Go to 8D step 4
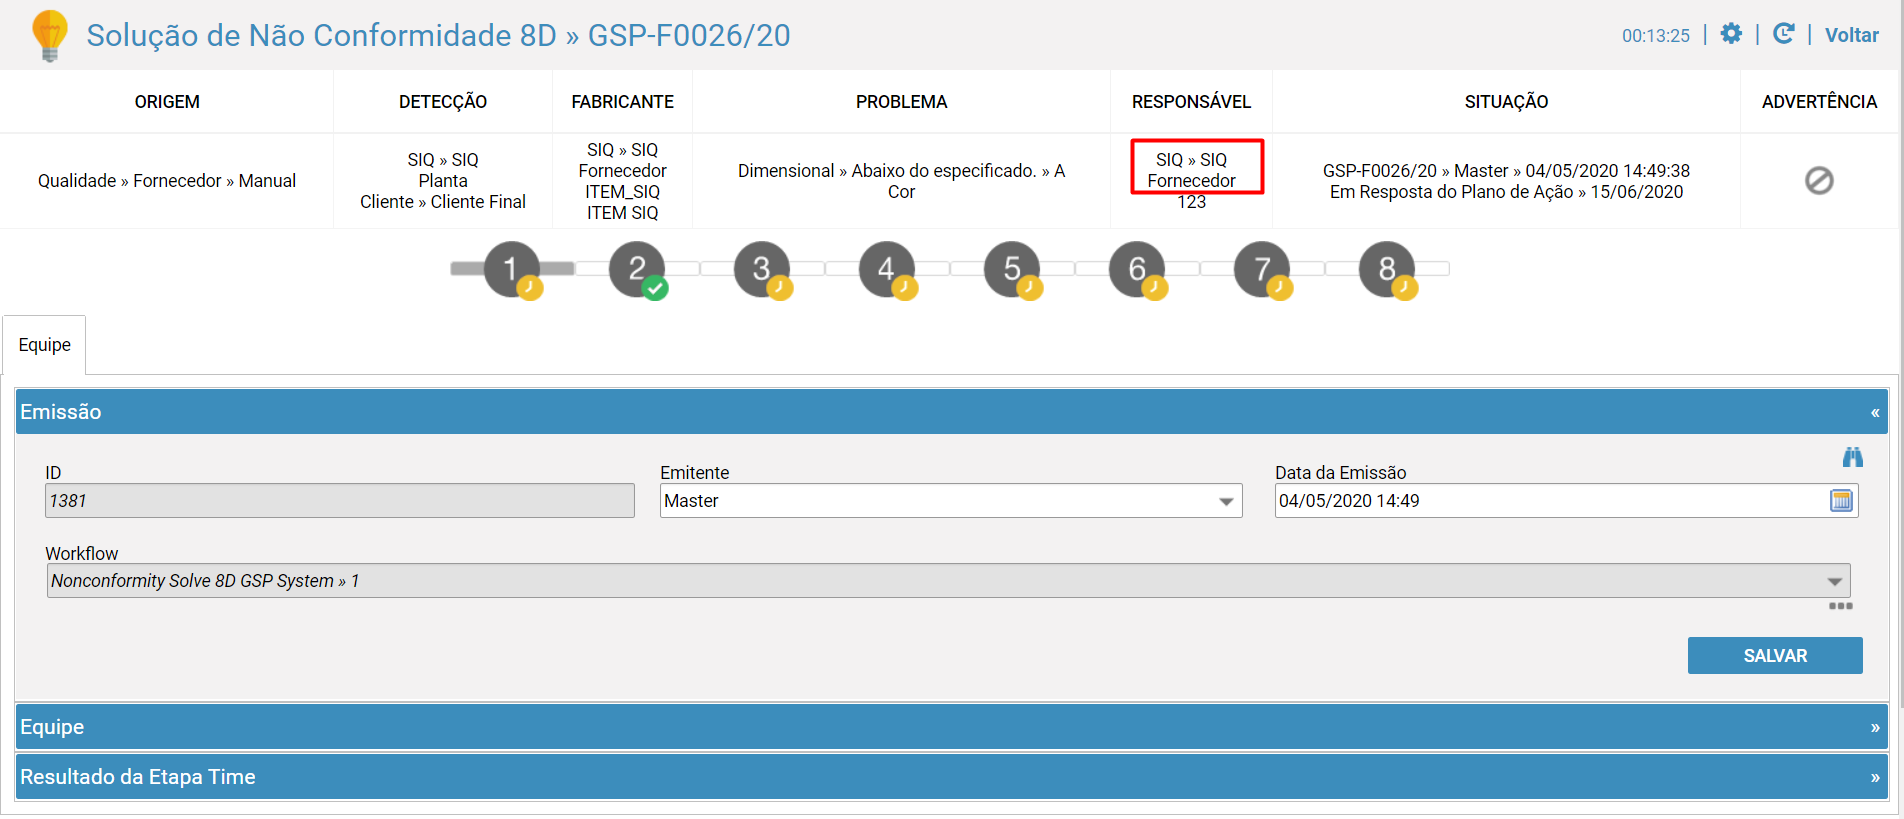This screenshot has height=819, width=1904. [887, 269]
